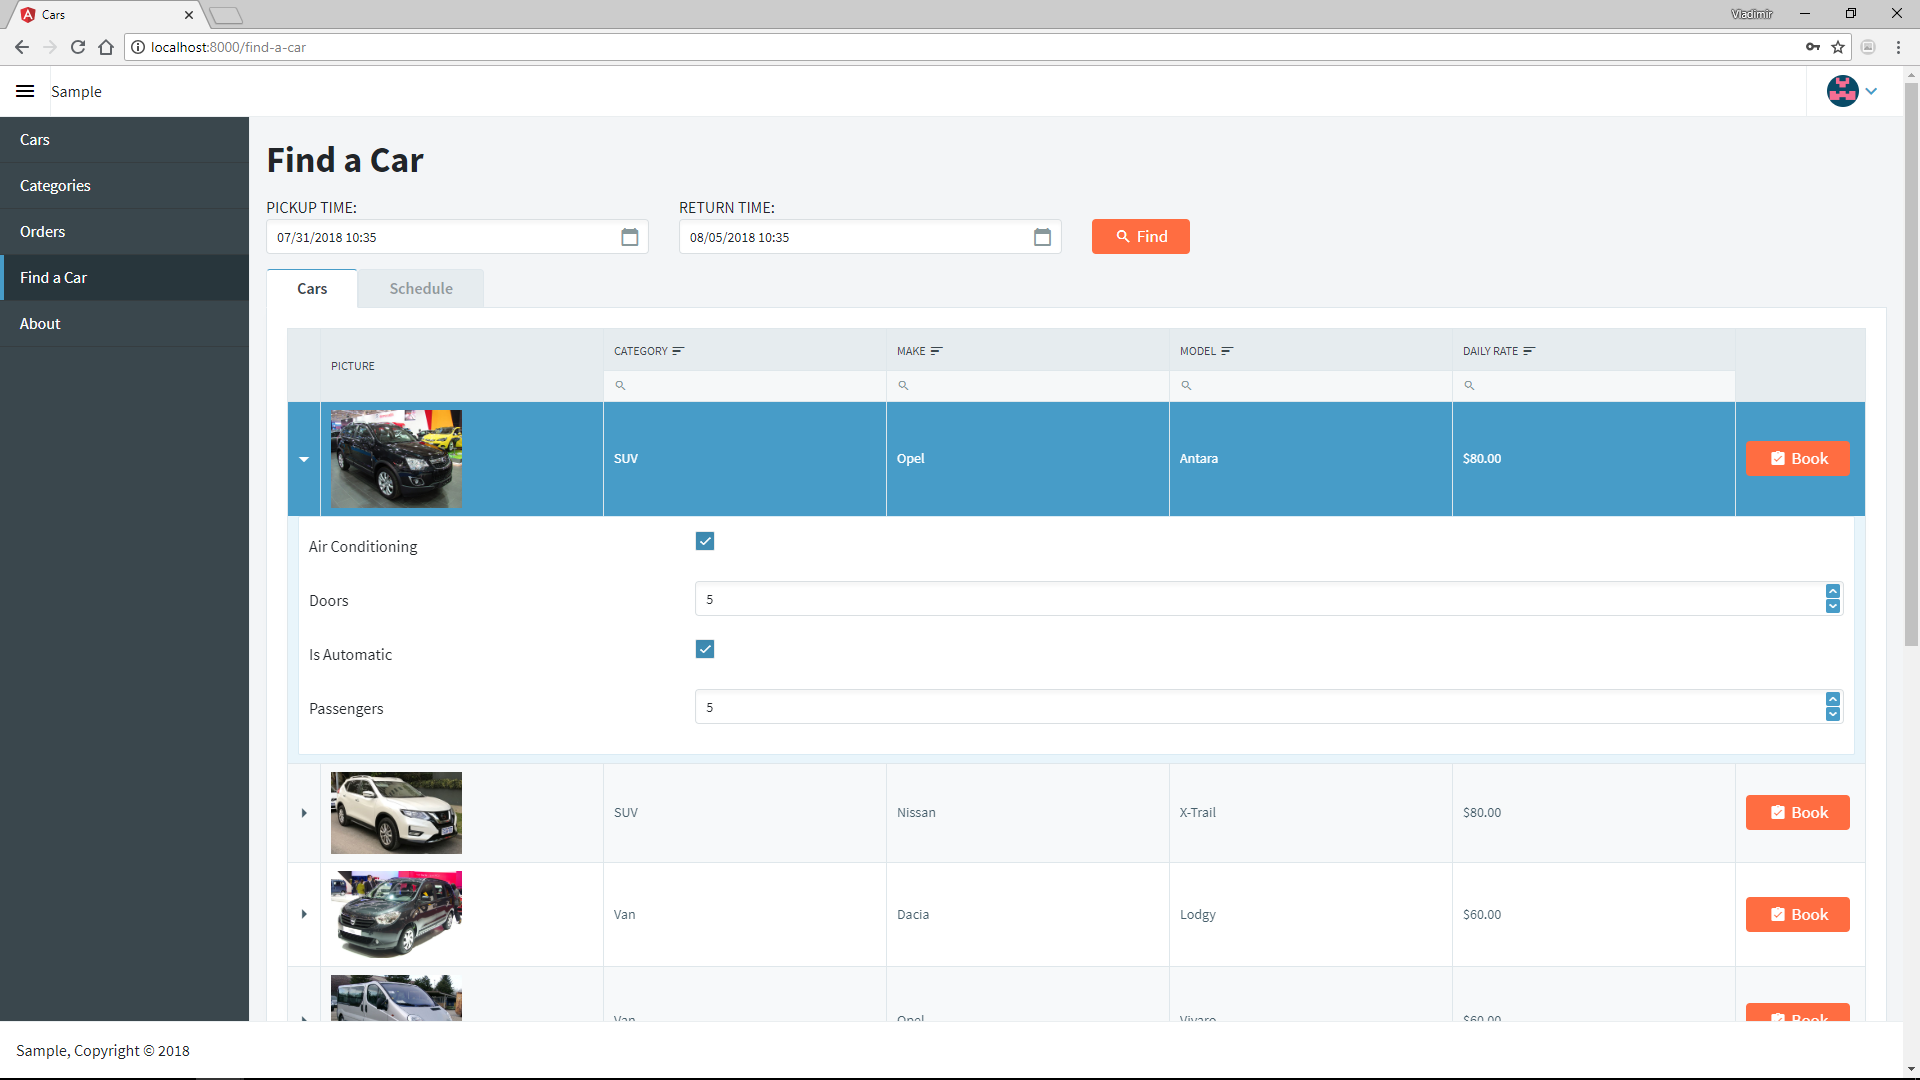Open Orders in the sidebar

(x=124, y=232)
